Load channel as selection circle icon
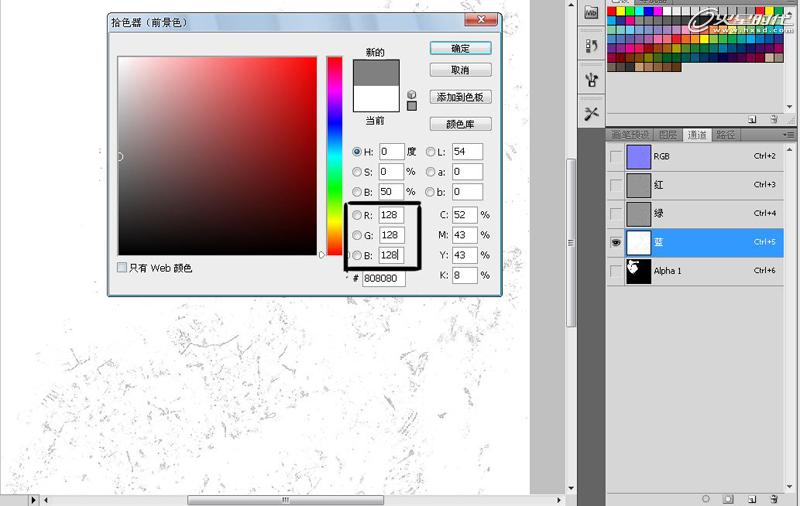Viewport: 800px width, 506px height. click(706, 499)
